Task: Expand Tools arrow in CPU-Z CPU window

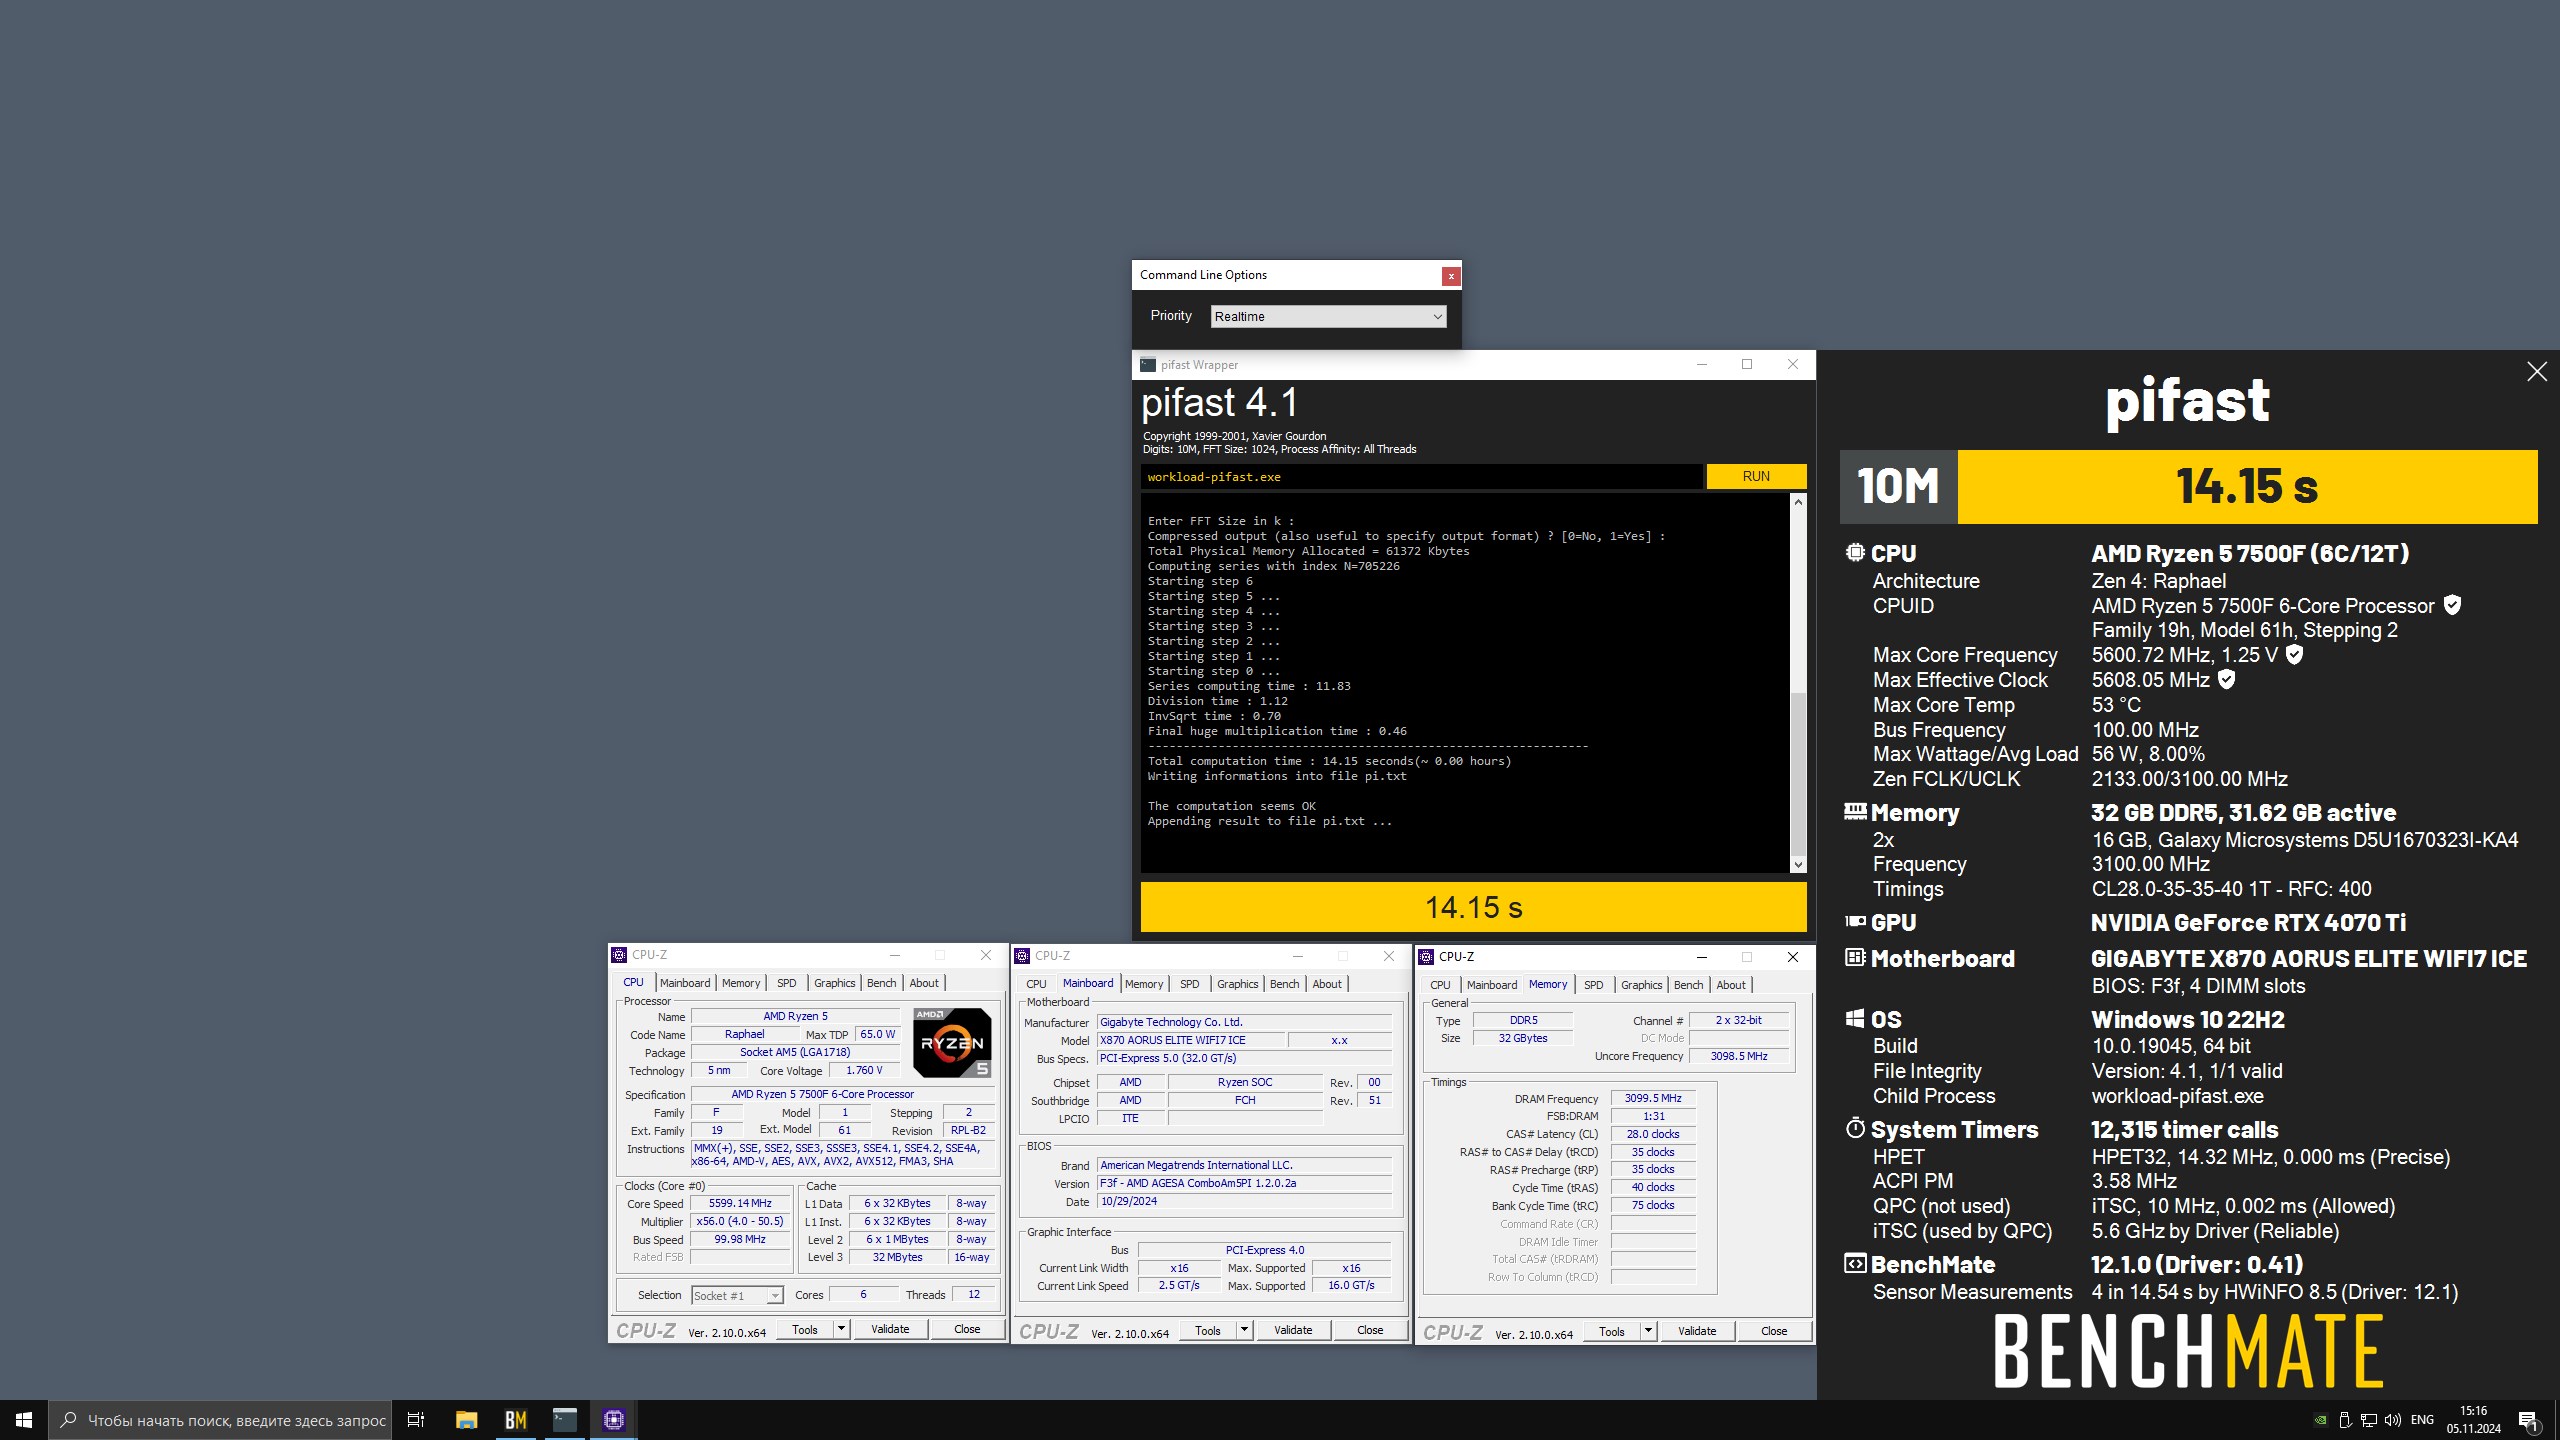Action: click(x=841, y=1329)
